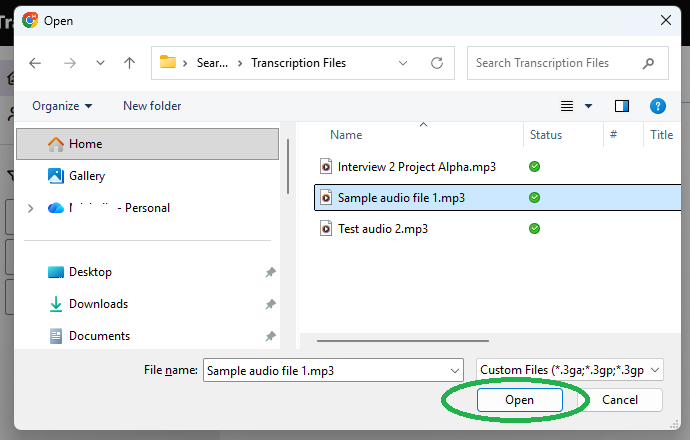Unpin Desktop using its pin icon

(270, 272)
